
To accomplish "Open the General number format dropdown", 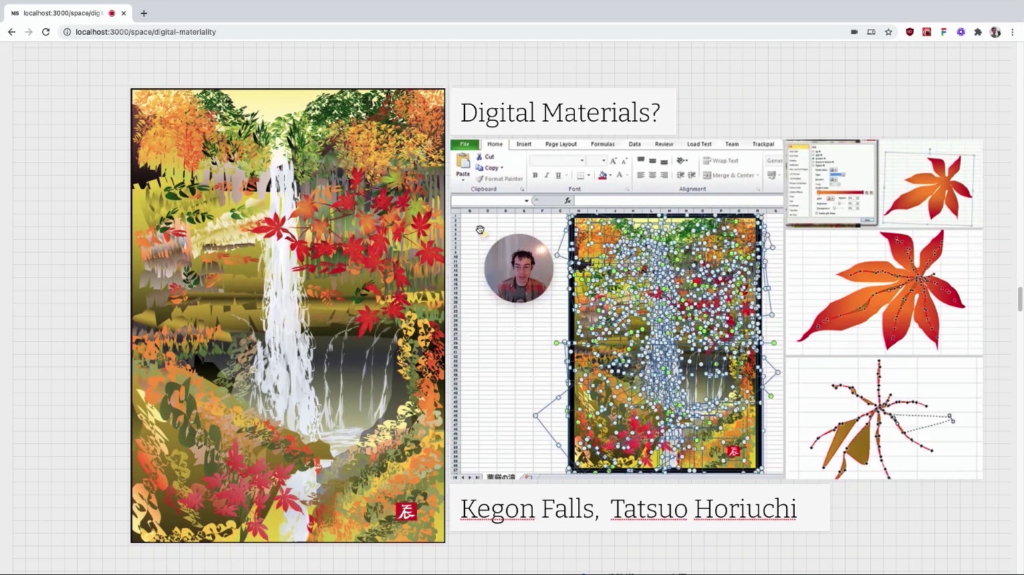I will click(775, 161).
